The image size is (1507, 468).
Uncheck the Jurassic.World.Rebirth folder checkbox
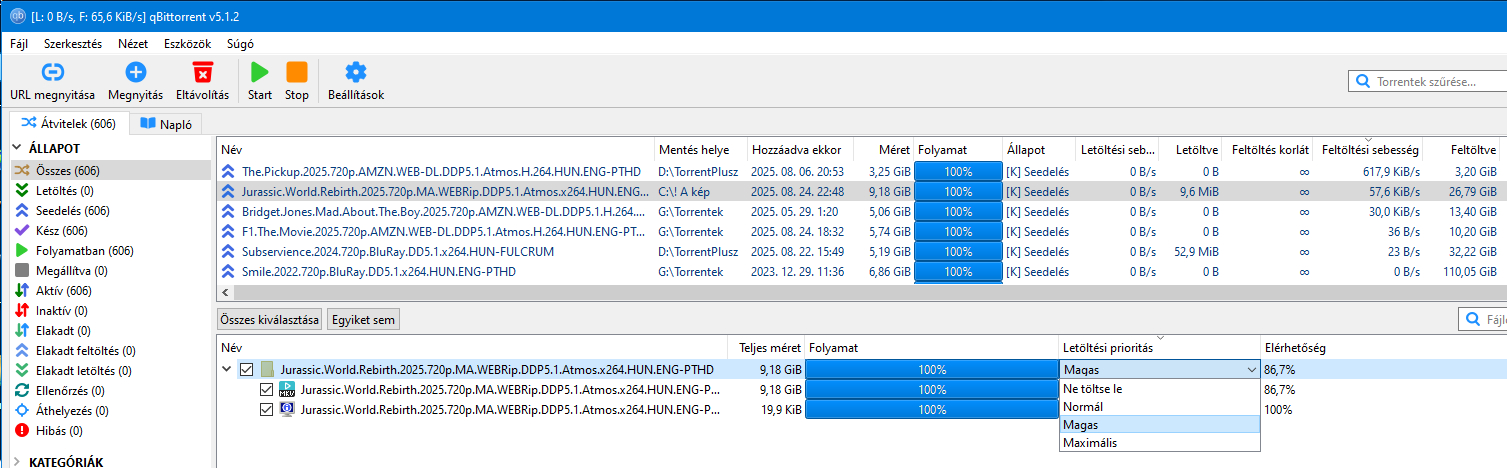tap(247, 369)
